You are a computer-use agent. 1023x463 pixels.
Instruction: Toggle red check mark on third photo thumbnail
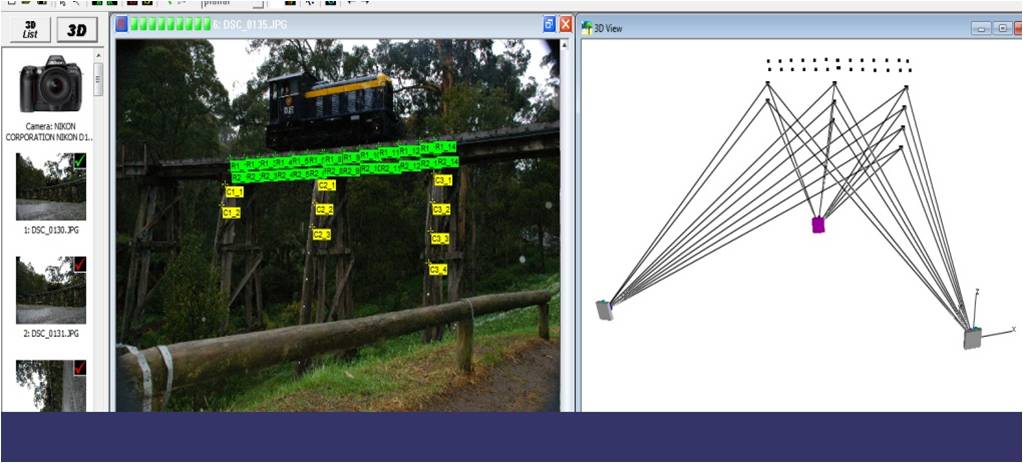pos(79,368)
